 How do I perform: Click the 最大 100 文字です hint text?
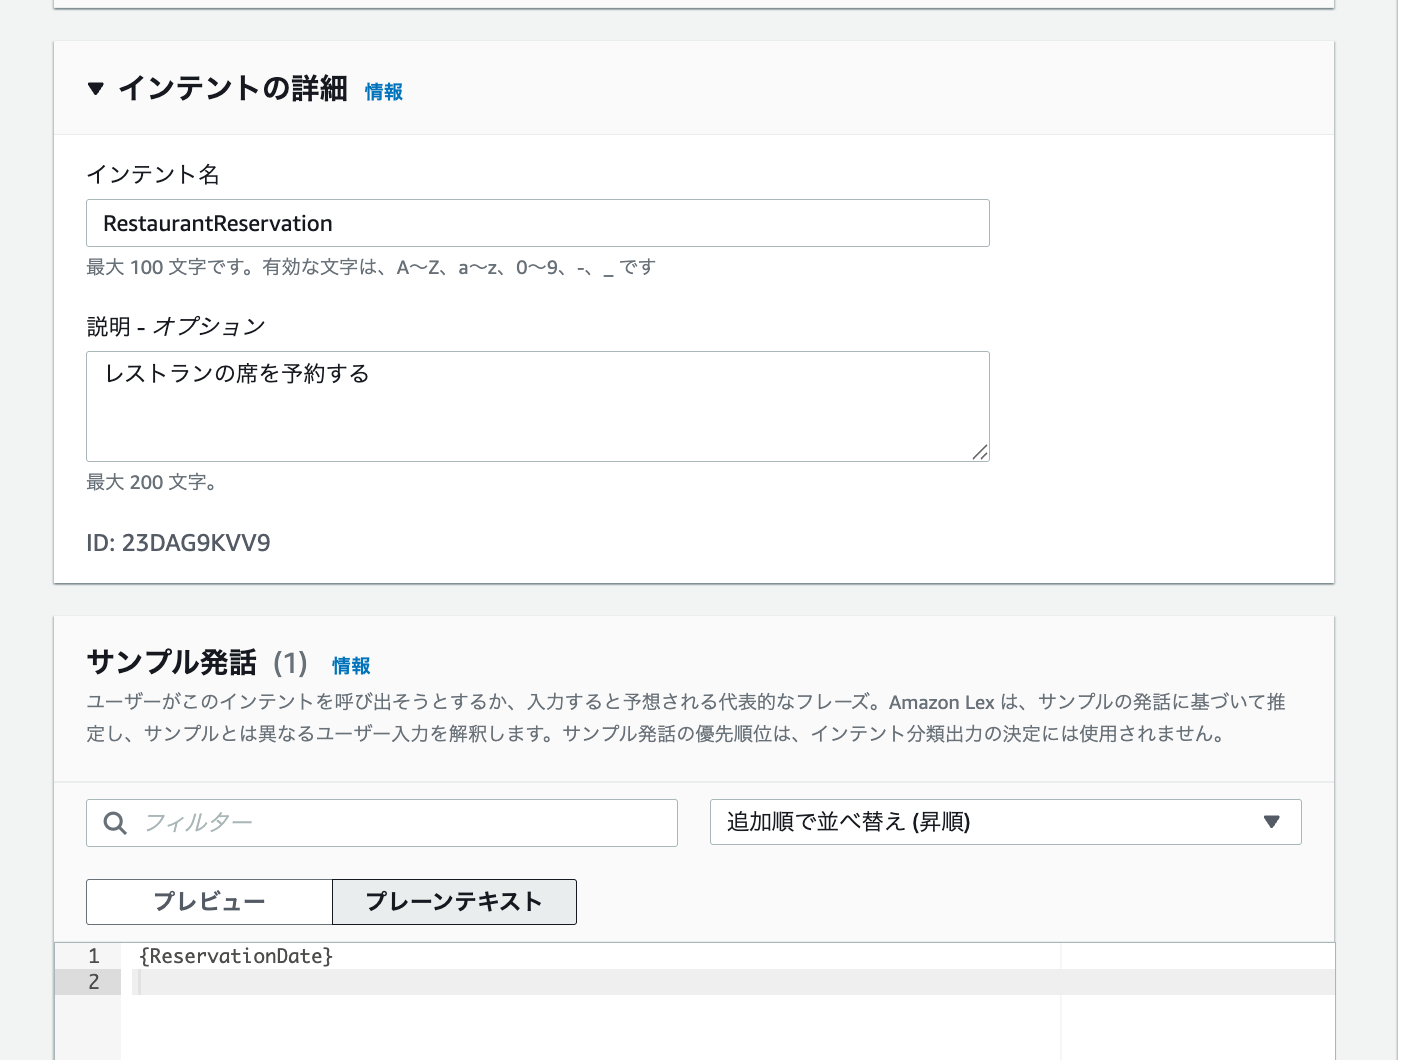[371, 267]
